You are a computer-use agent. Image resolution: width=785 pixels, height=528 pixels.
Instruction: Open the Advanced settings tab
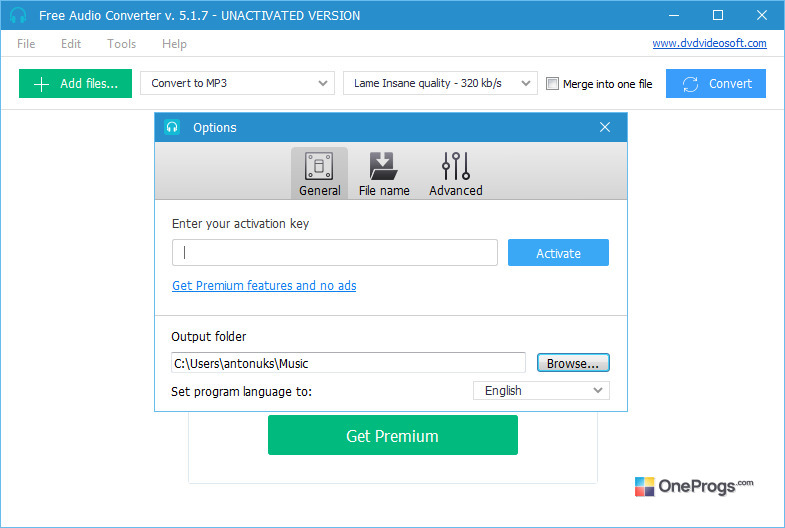[x=456, y=173]
